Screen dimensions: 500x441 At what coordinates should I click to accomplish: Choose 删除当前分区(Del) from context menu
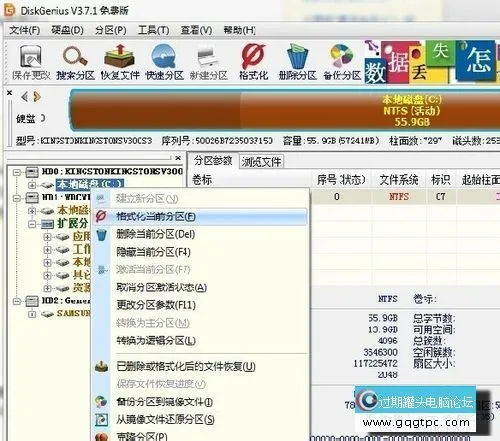pos(200,234)
